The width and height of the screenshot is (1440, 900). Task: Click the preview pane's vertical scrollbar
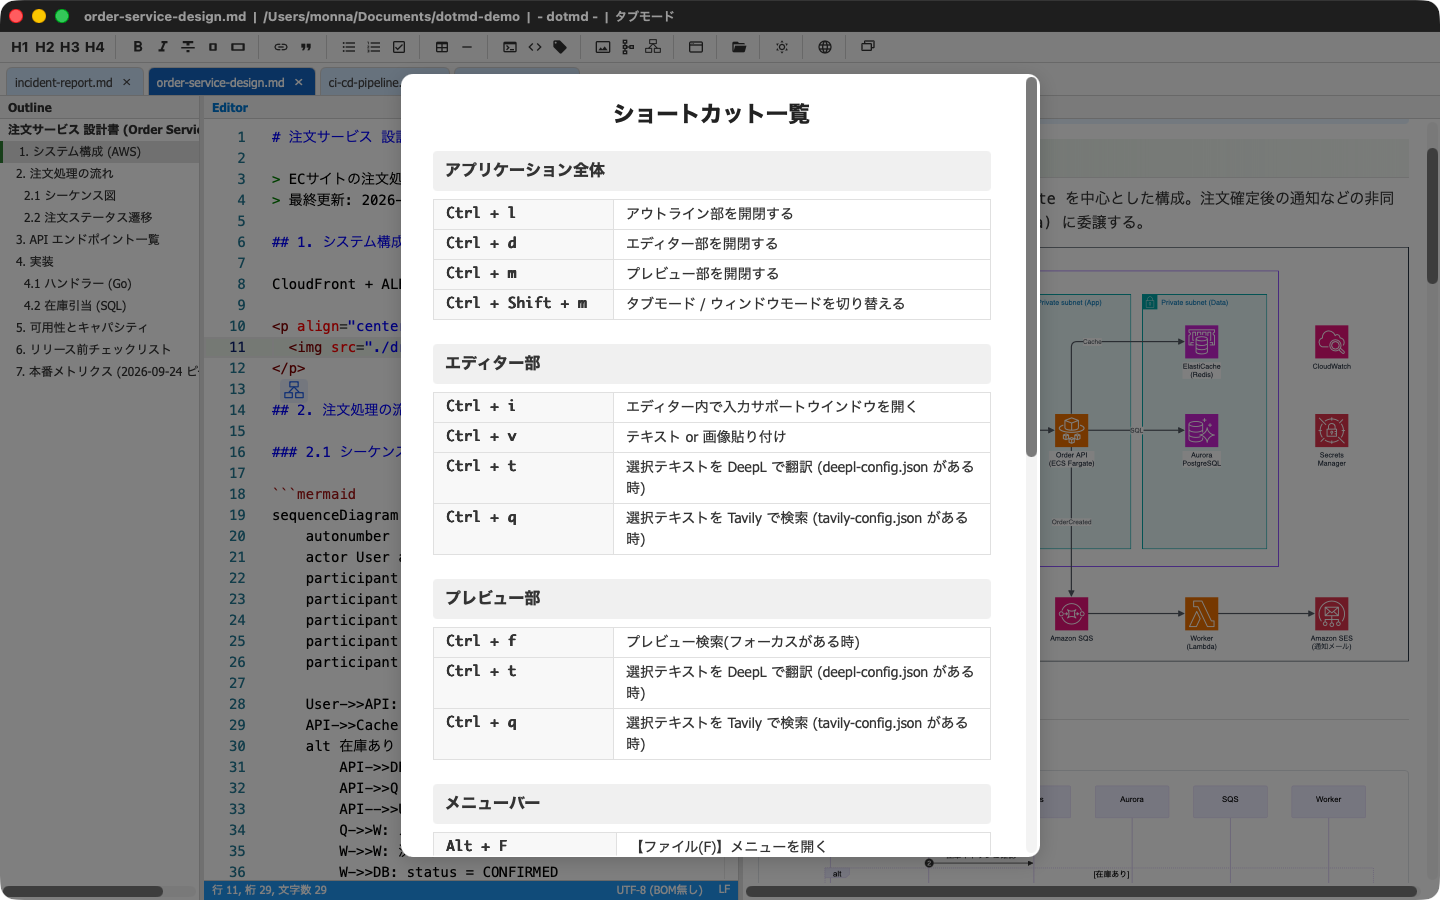(x=1432, y=215)
